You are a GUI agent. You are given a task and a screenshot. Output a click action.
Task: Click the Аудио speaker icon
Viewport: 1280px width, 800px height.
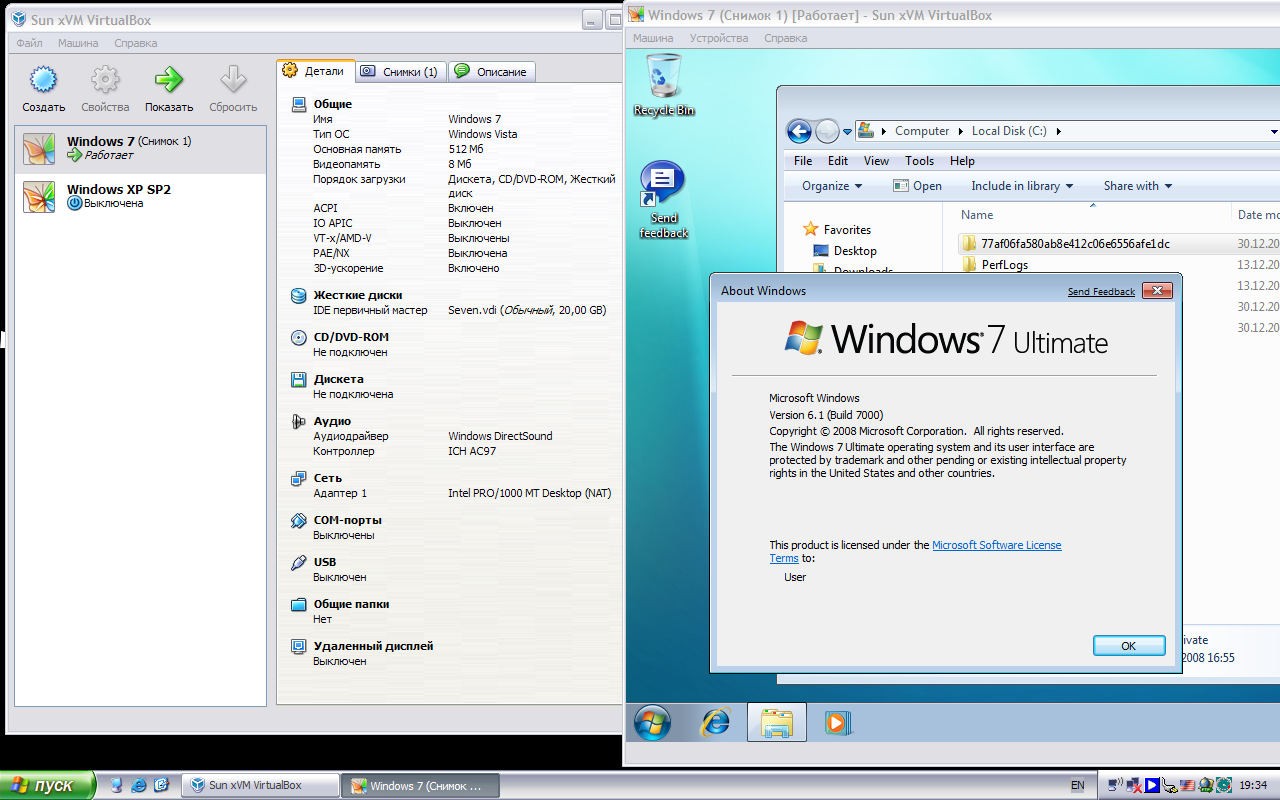click(298, 422)
